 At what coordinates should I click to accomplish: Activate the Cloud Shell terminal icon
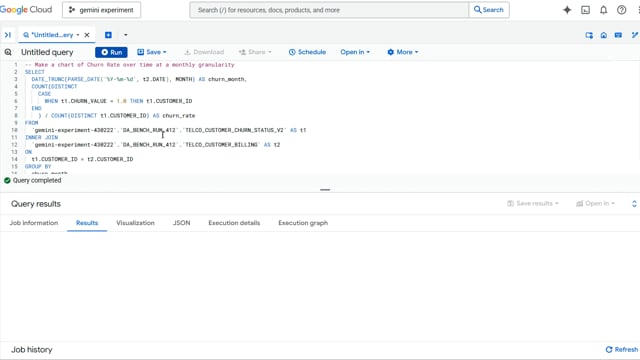point(585,10)
